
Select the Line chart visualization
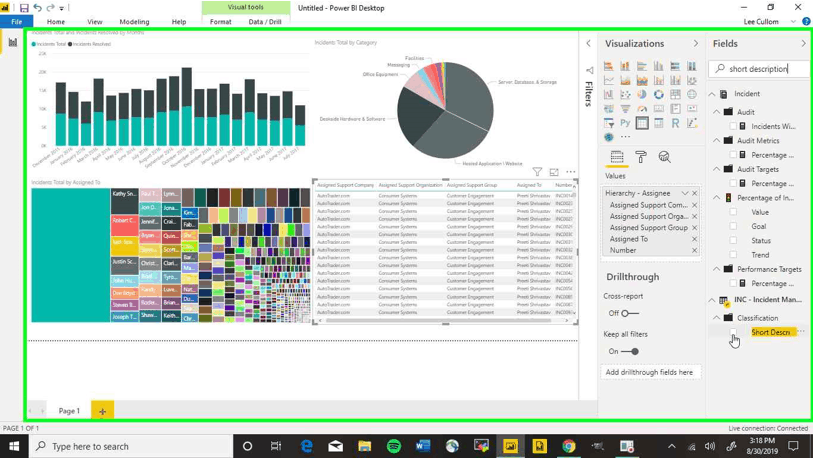[x=609, y=81]
